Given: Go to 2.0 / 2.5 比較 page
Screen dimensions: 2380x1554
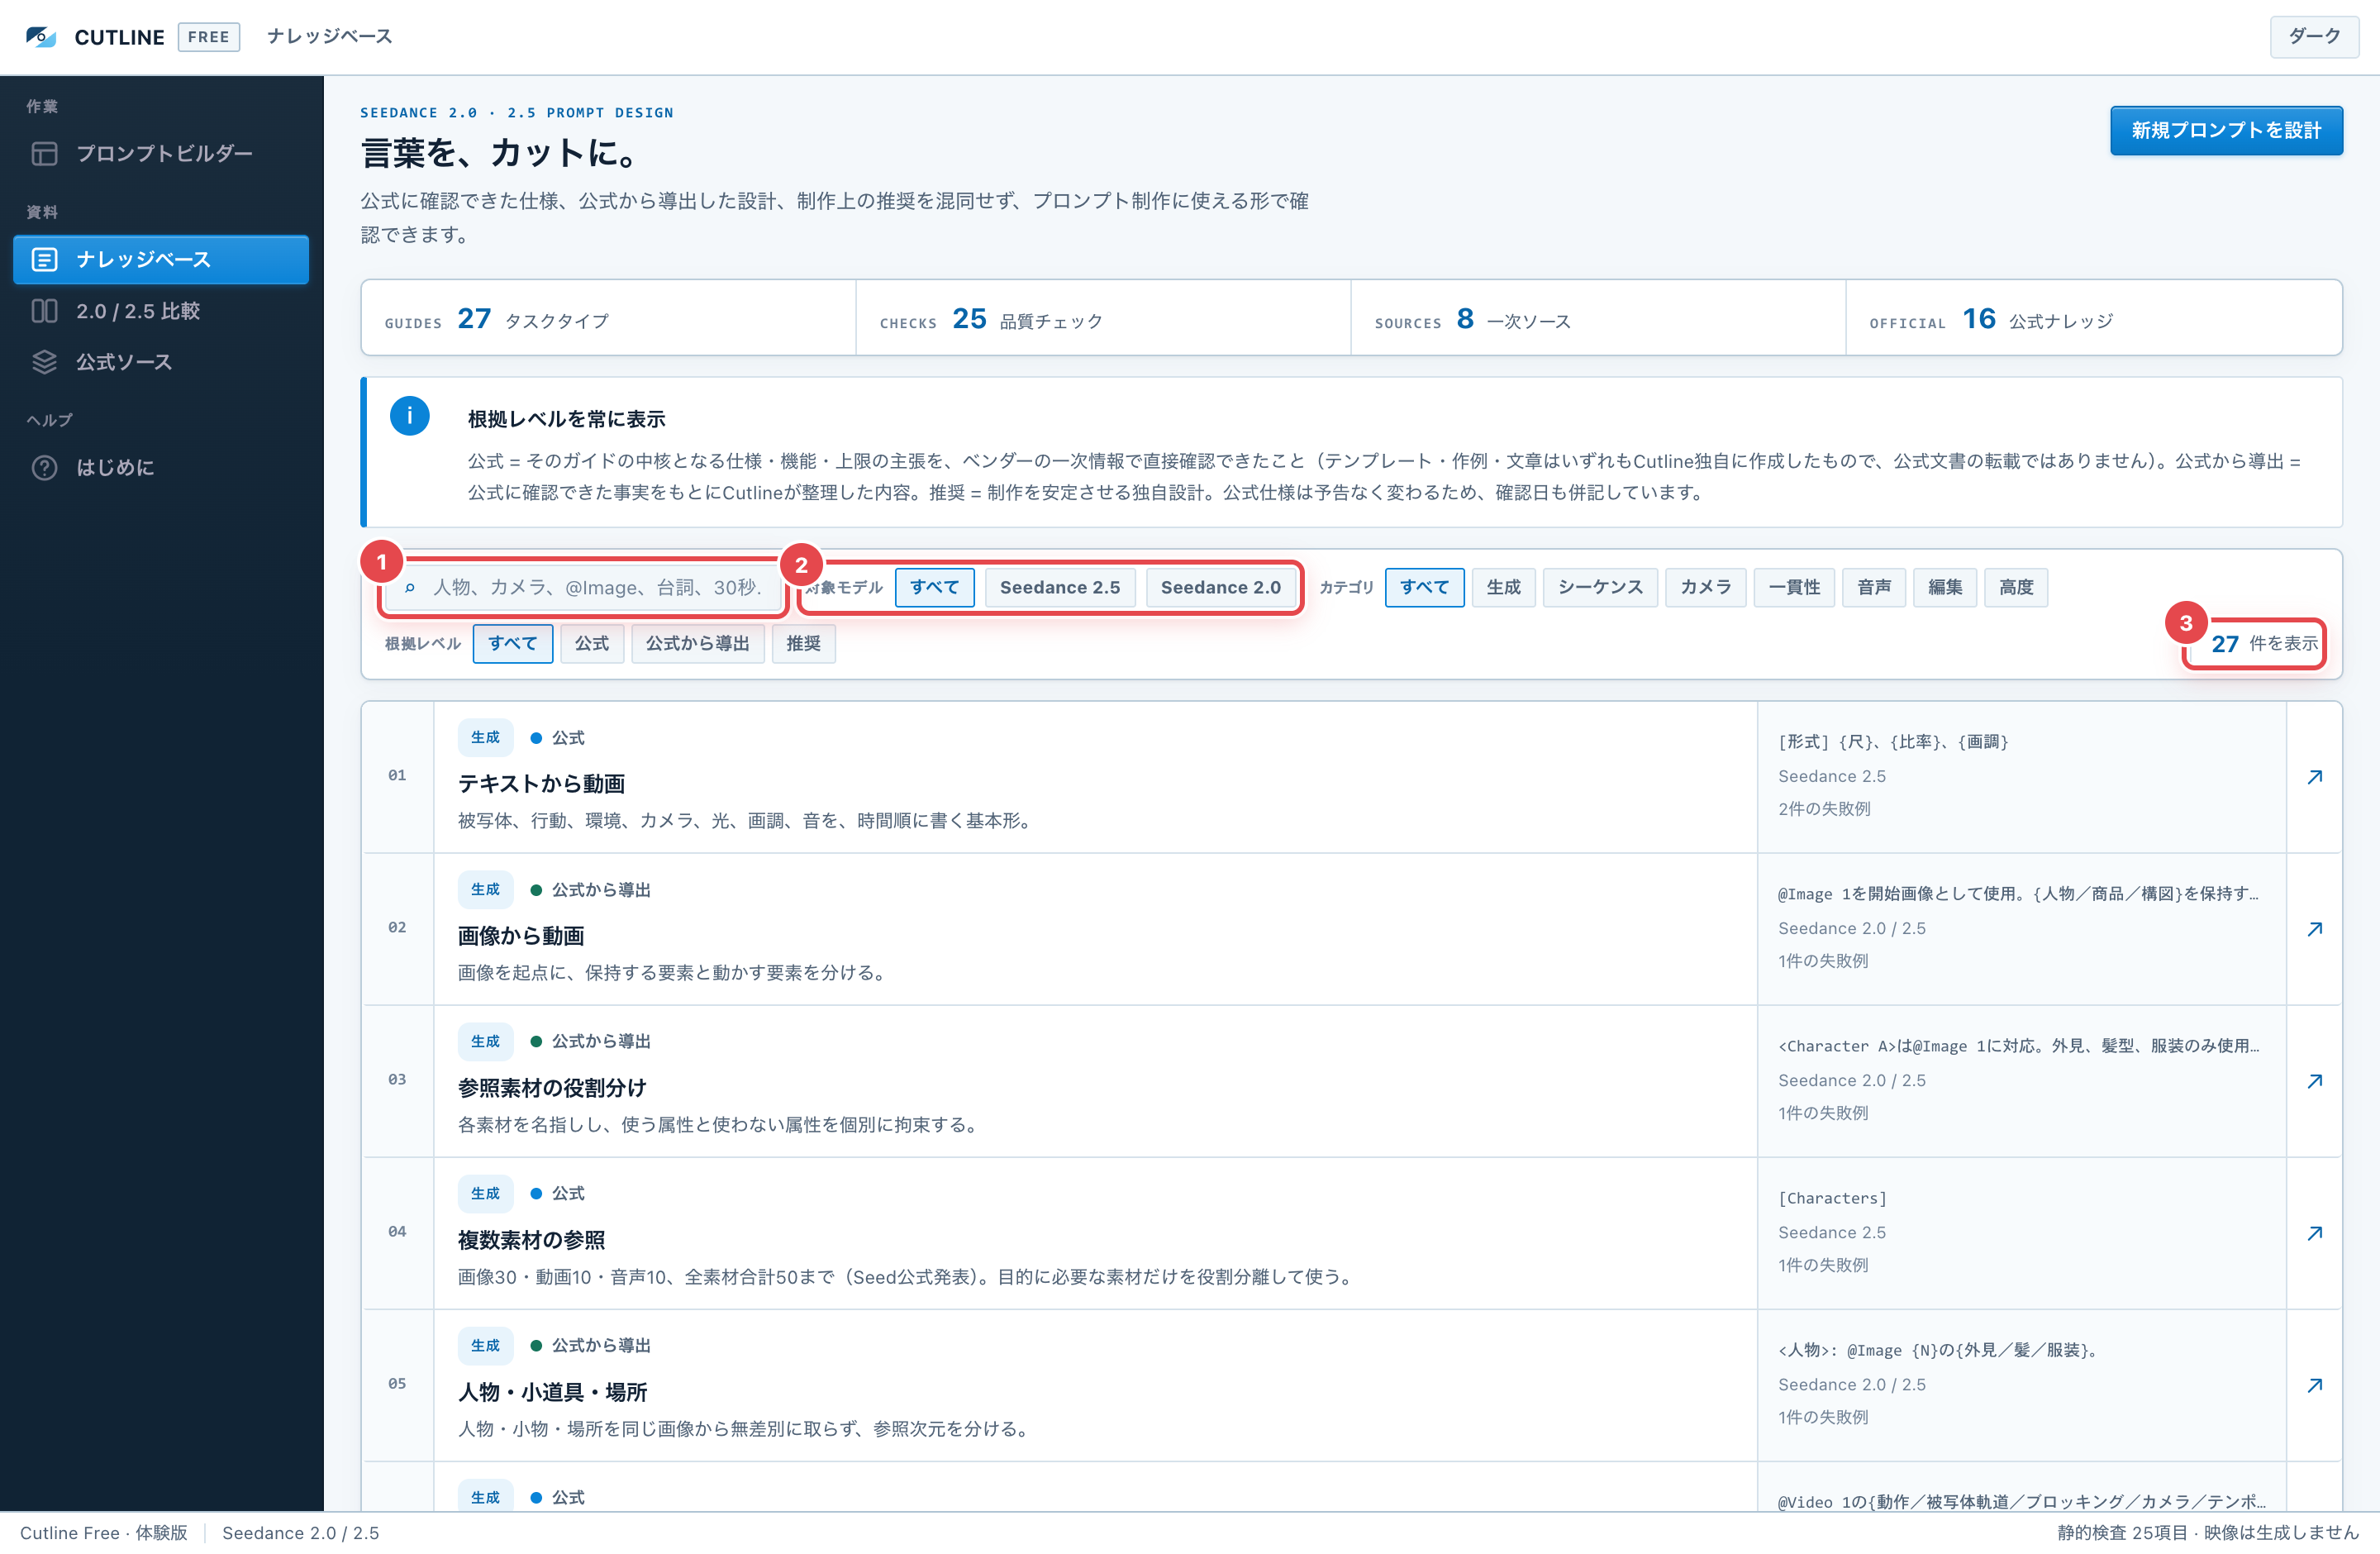Looking at the screenshot, I should click(x=161, y=311).
